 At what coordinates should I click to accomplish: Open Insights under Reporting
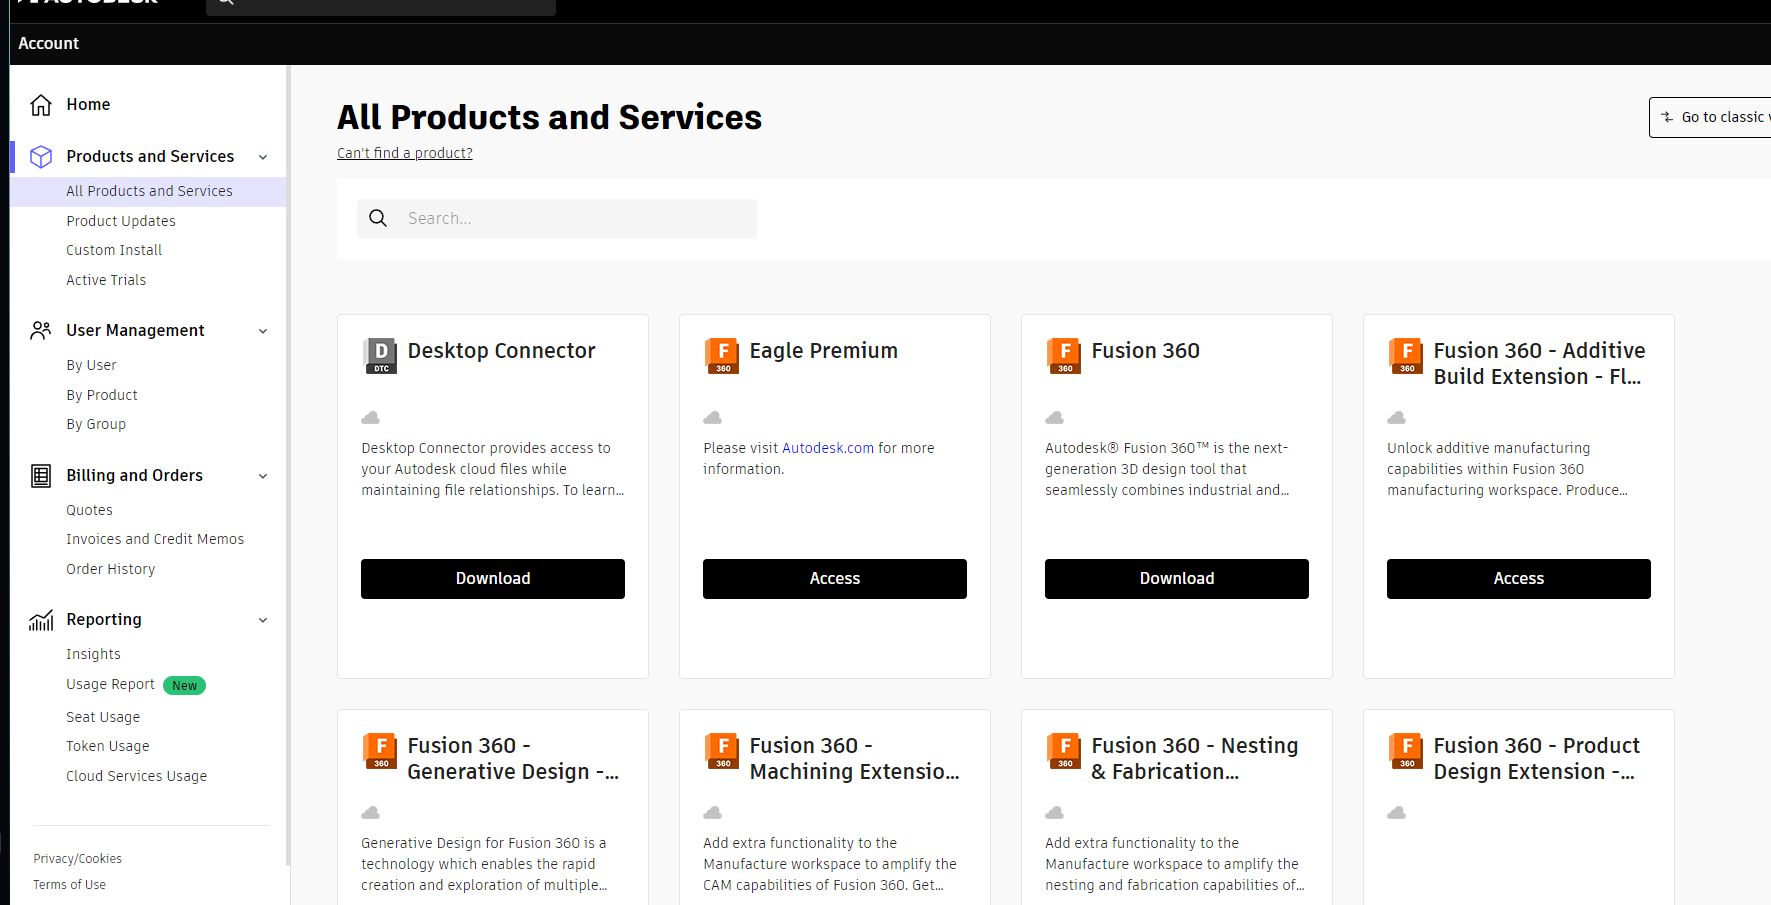click(x=93, y=654)
